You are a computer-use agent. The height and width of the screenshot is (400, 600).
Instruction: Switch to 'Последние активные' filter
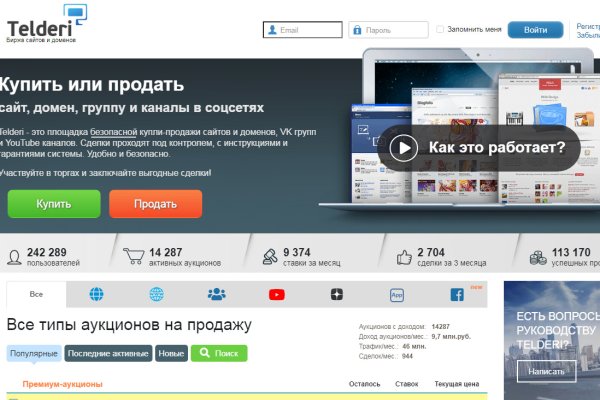108,354
